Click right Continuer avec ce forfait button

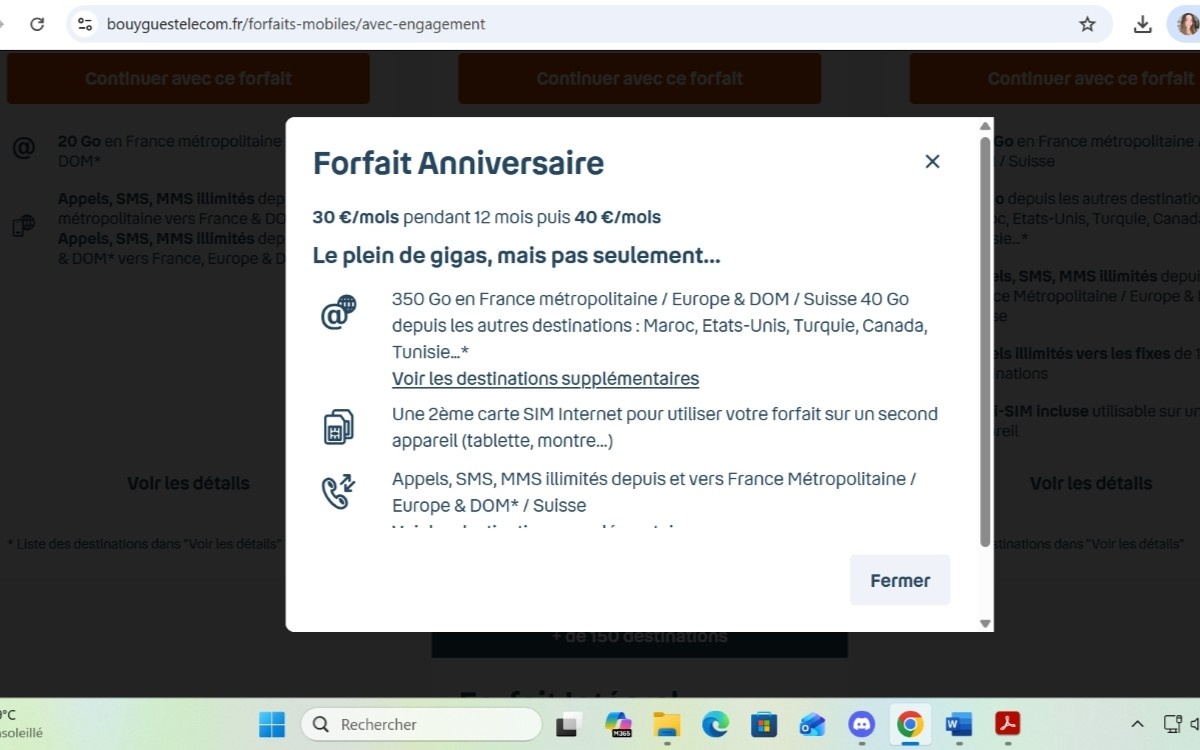(x=1055, y=78)
